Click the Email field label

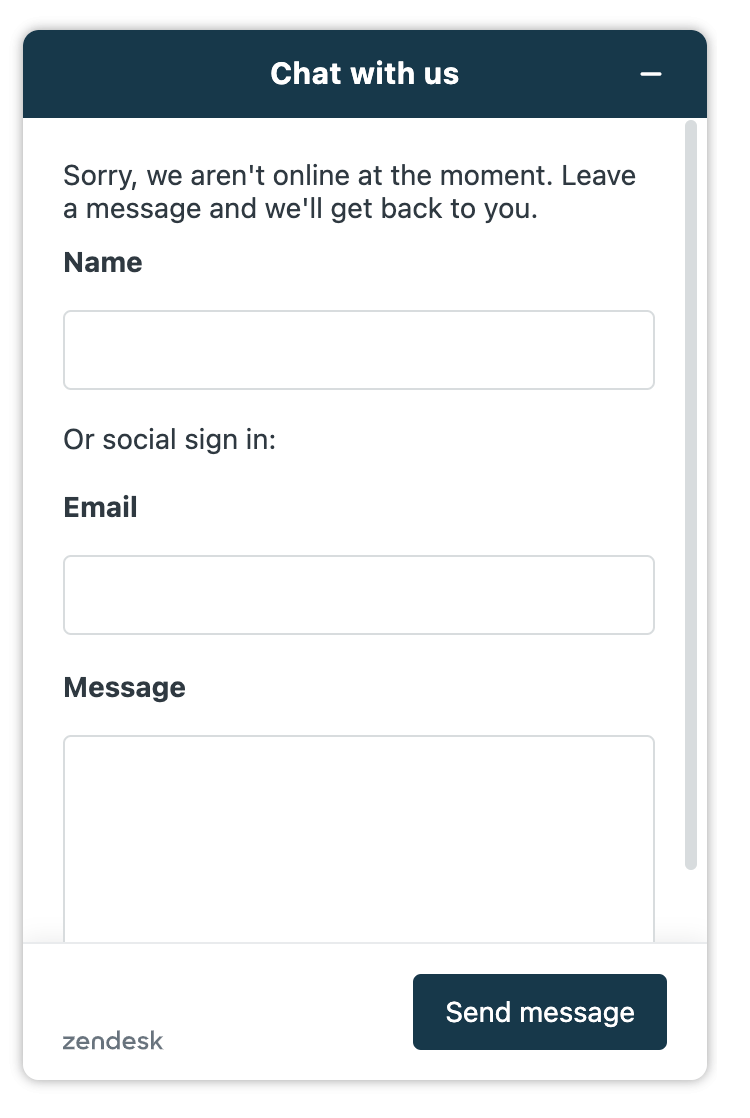coord(100,507)
